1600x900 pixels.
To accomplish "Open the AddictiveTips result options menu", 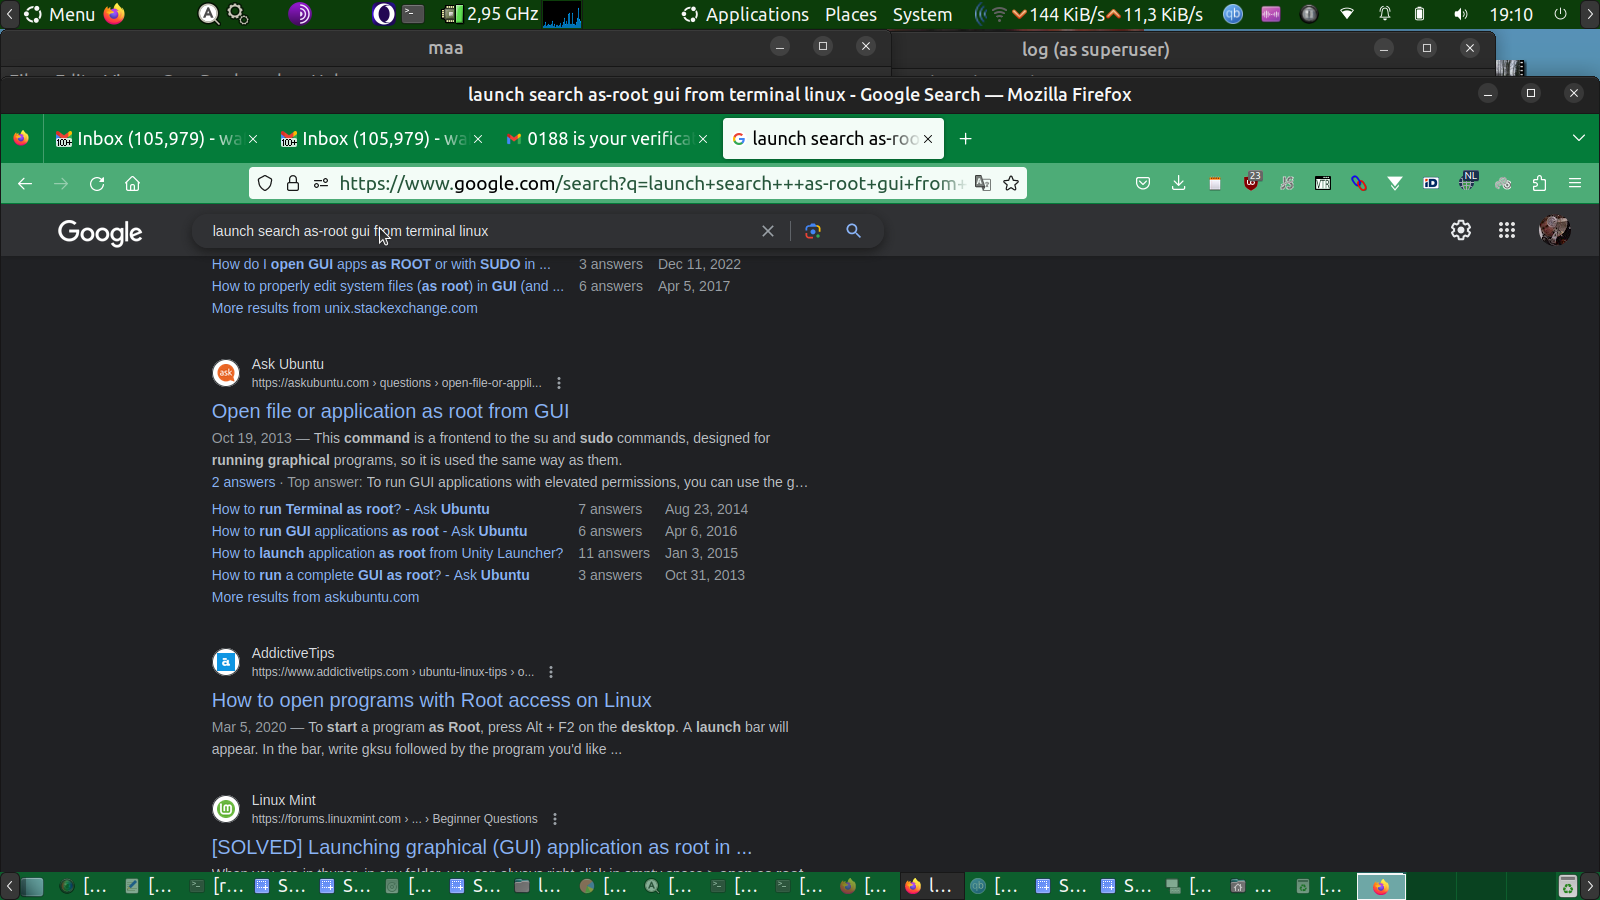I will [x=551, y=672].
